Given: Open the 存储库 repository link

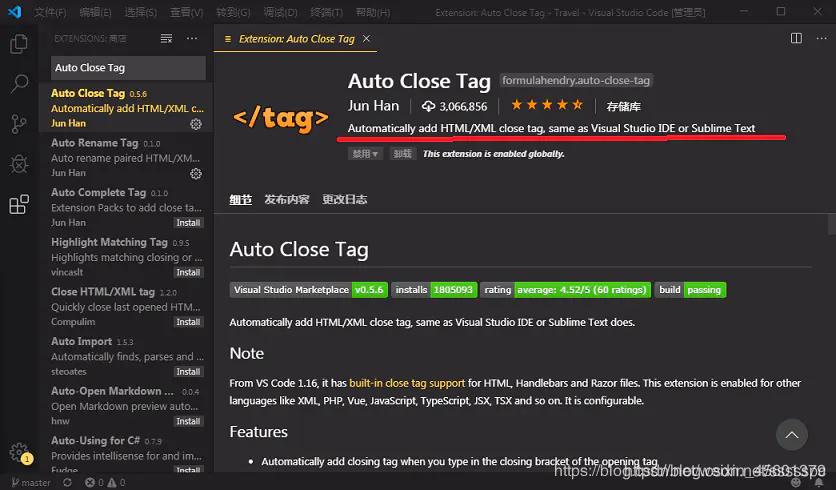Looking at the screenshot, I should coord(623,107).
